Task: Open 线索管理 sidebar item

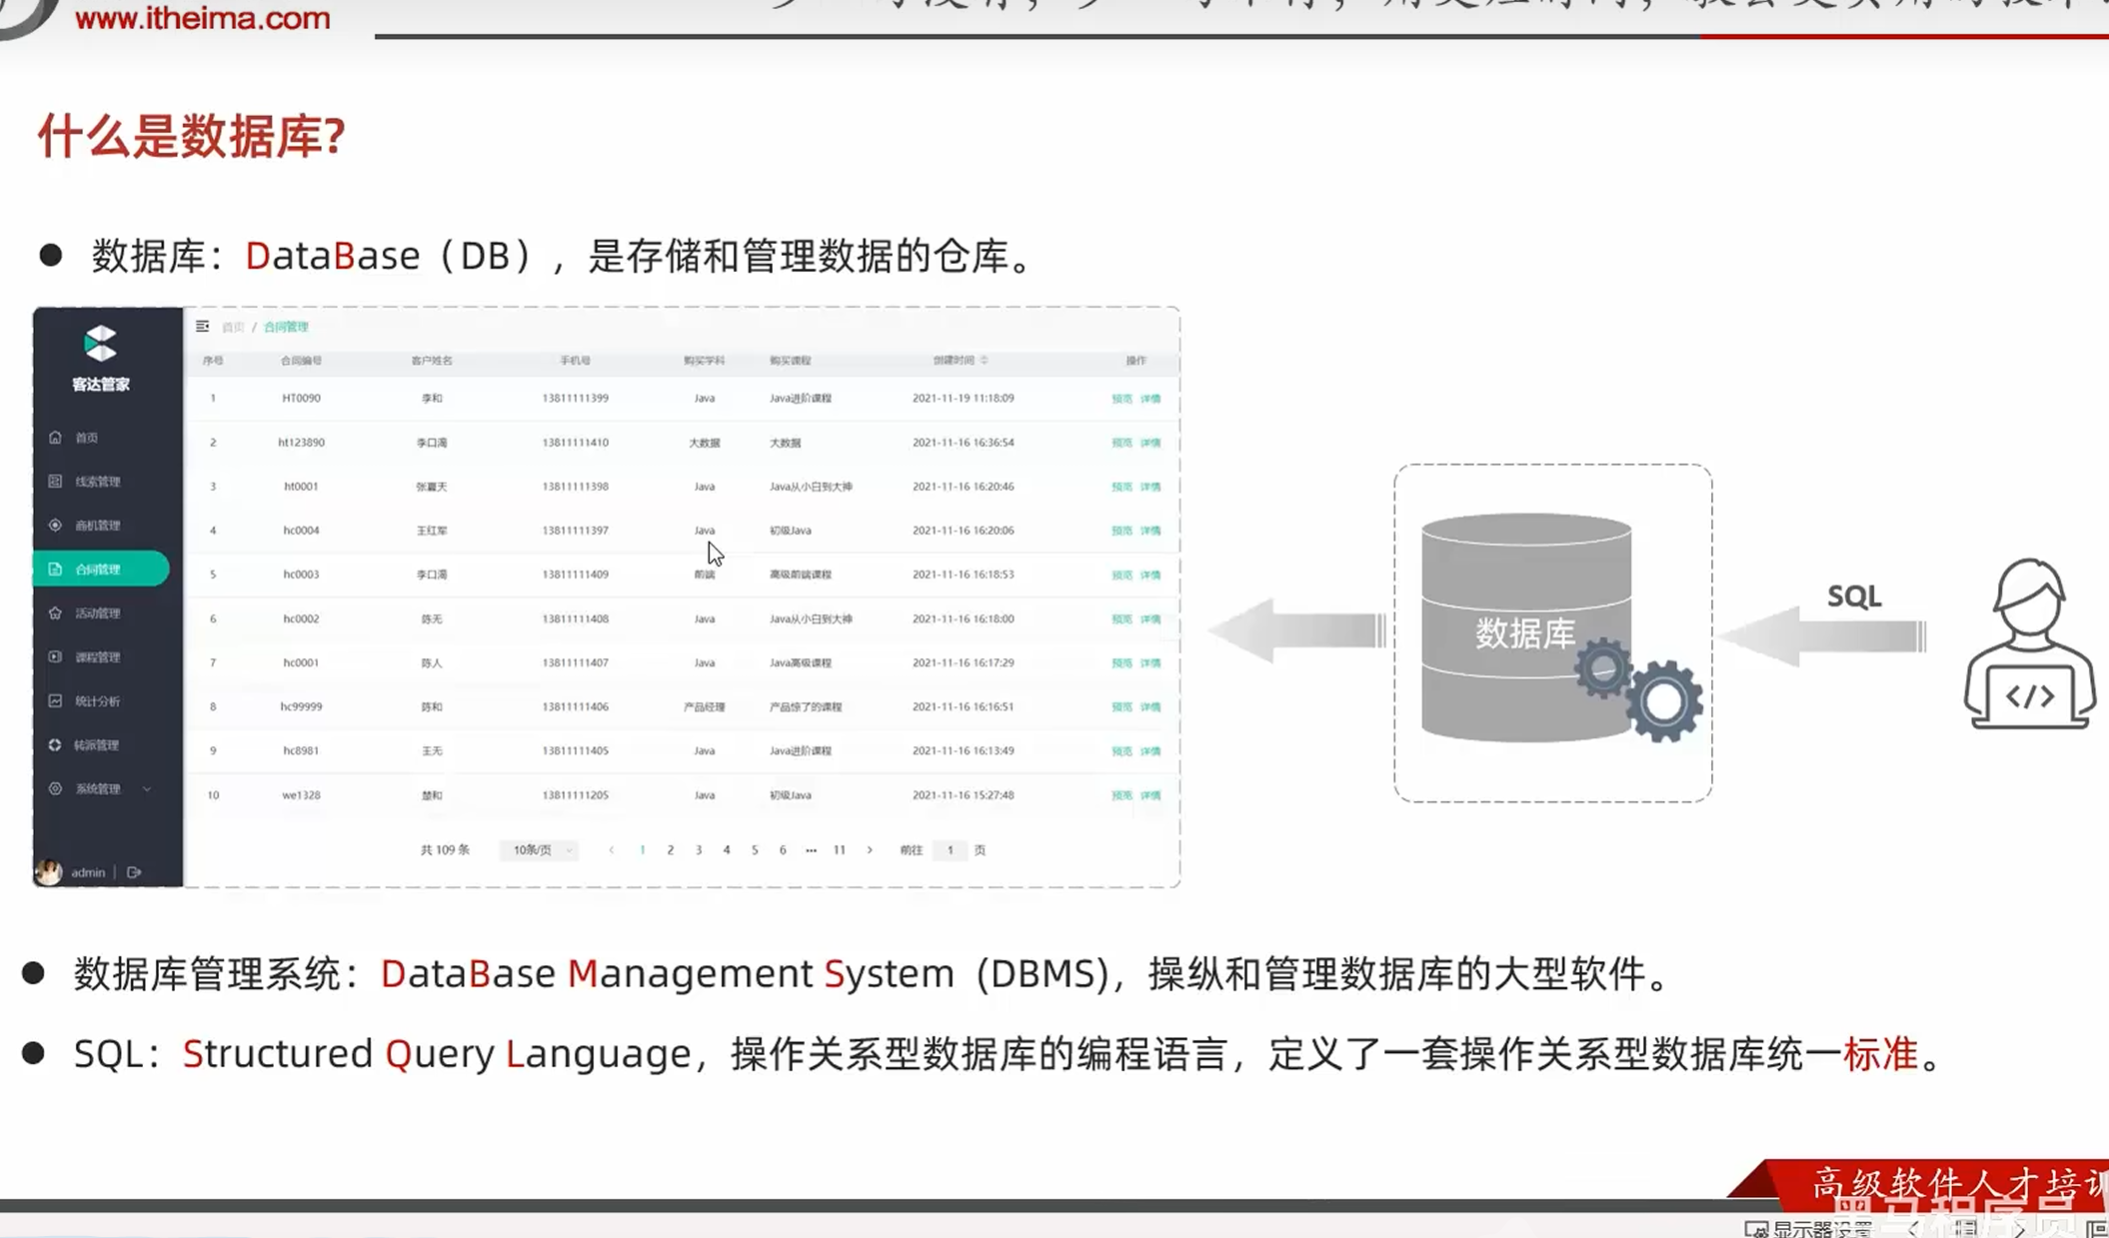Action: [x=97, y=481]
